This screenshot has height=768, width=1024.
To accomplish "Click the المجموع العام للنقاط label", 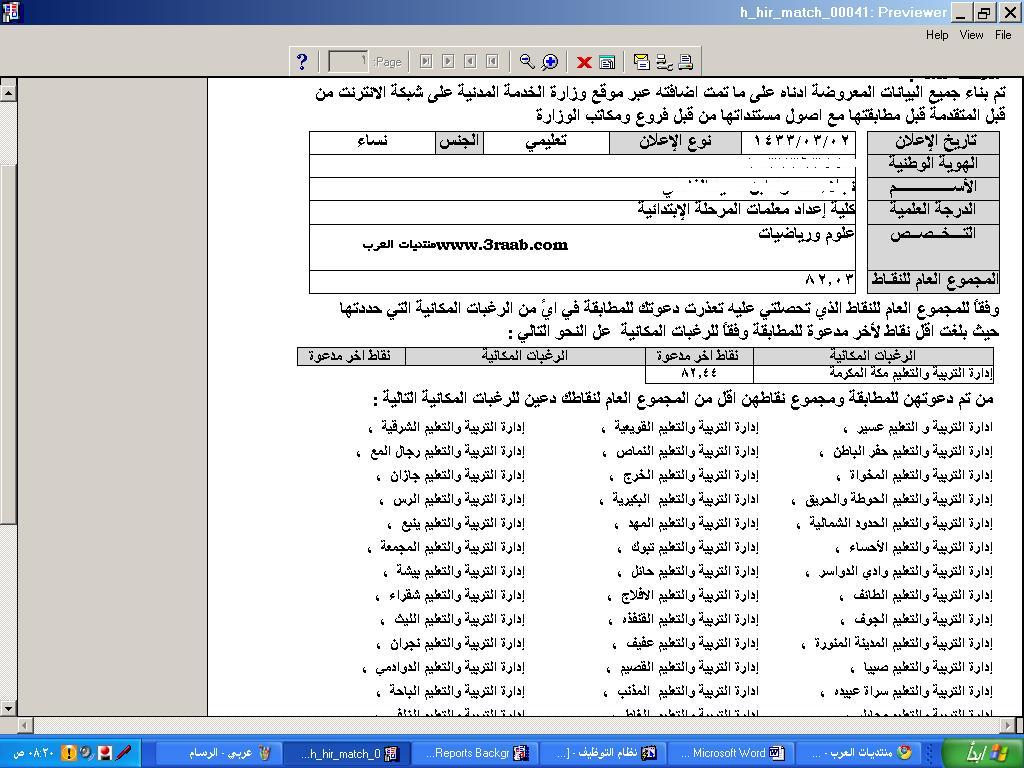I will [934, 280].
